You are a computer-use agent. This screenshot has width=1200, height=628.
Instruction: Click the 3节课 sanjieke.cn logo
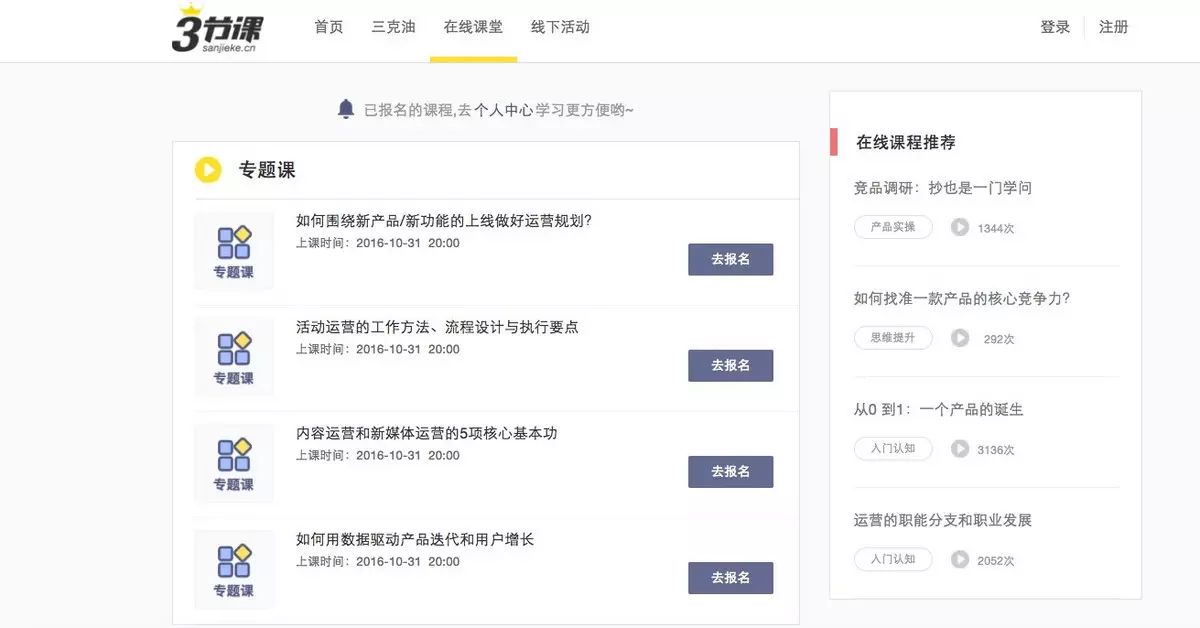click(220, 28)
